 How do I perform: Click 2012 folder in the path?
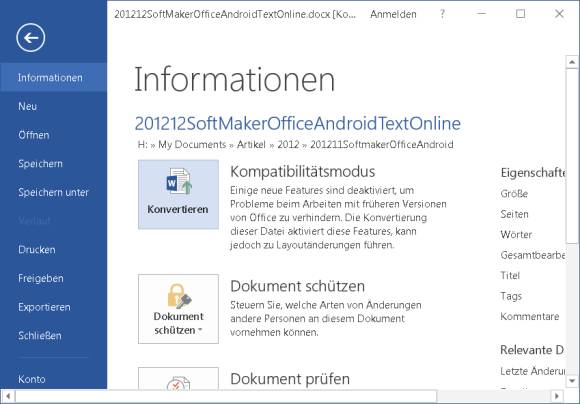coord(288,144)
